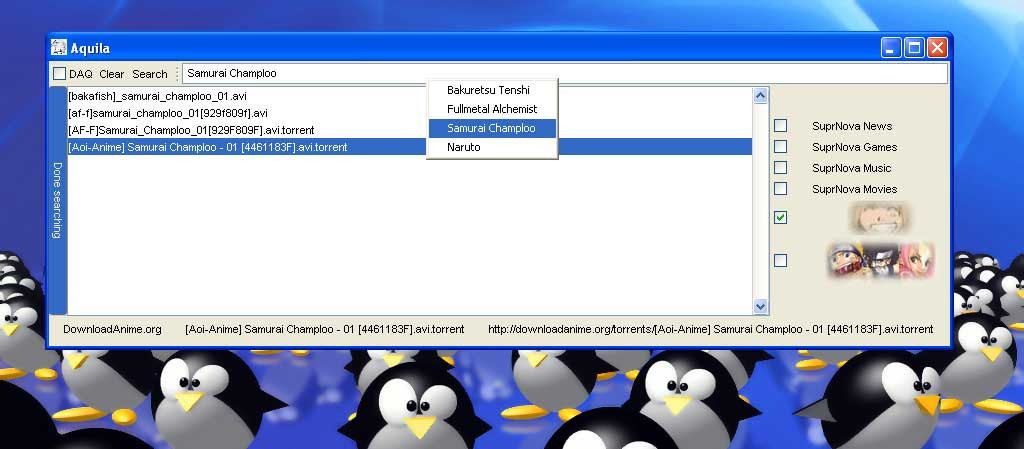Click the results list scroll up arrow

(760, 96)
